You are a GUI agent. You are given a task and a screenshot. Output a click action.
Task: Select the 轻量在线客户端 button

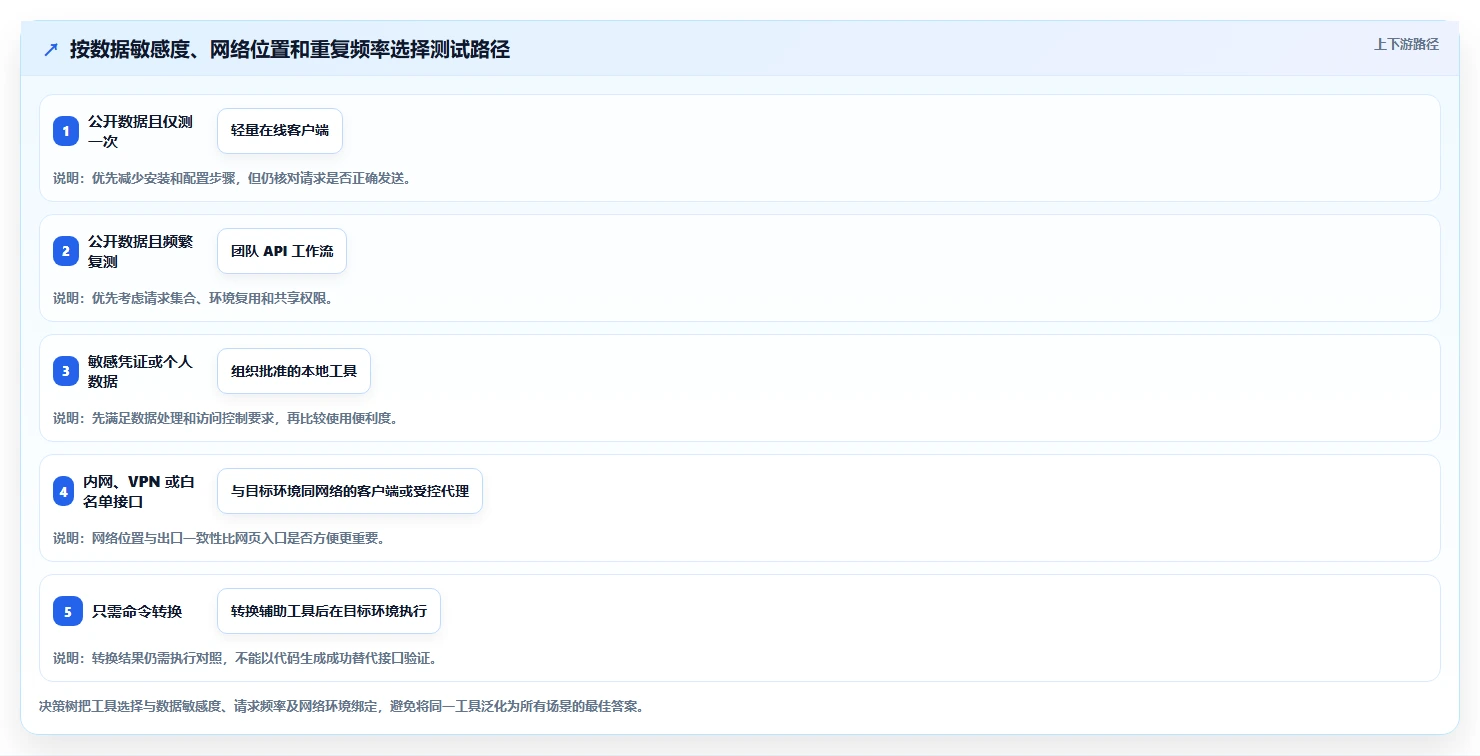tap(280, 131)
